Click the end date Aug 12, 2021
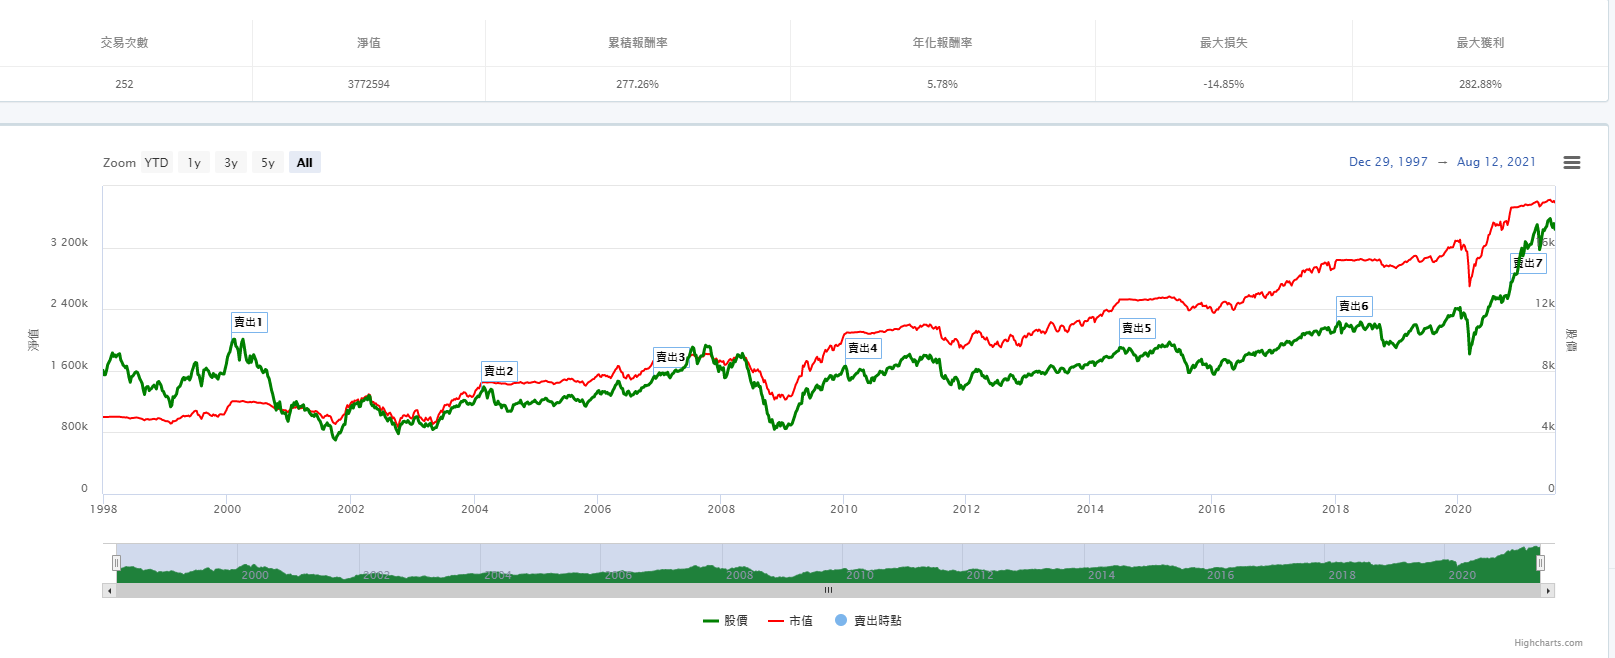The width and height of the screenshot is (1615, 658). [x=1496, y=162]
